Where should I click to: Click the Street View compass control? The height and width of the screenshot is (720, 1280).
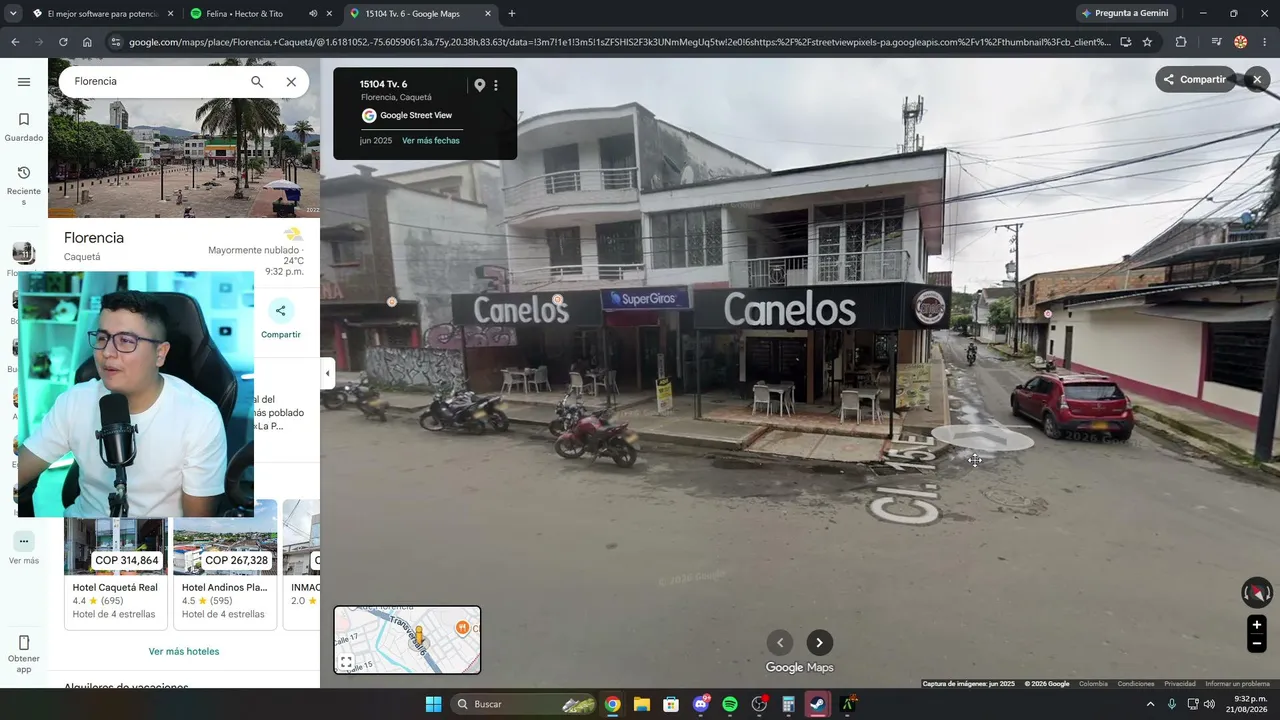(1257, 593)
